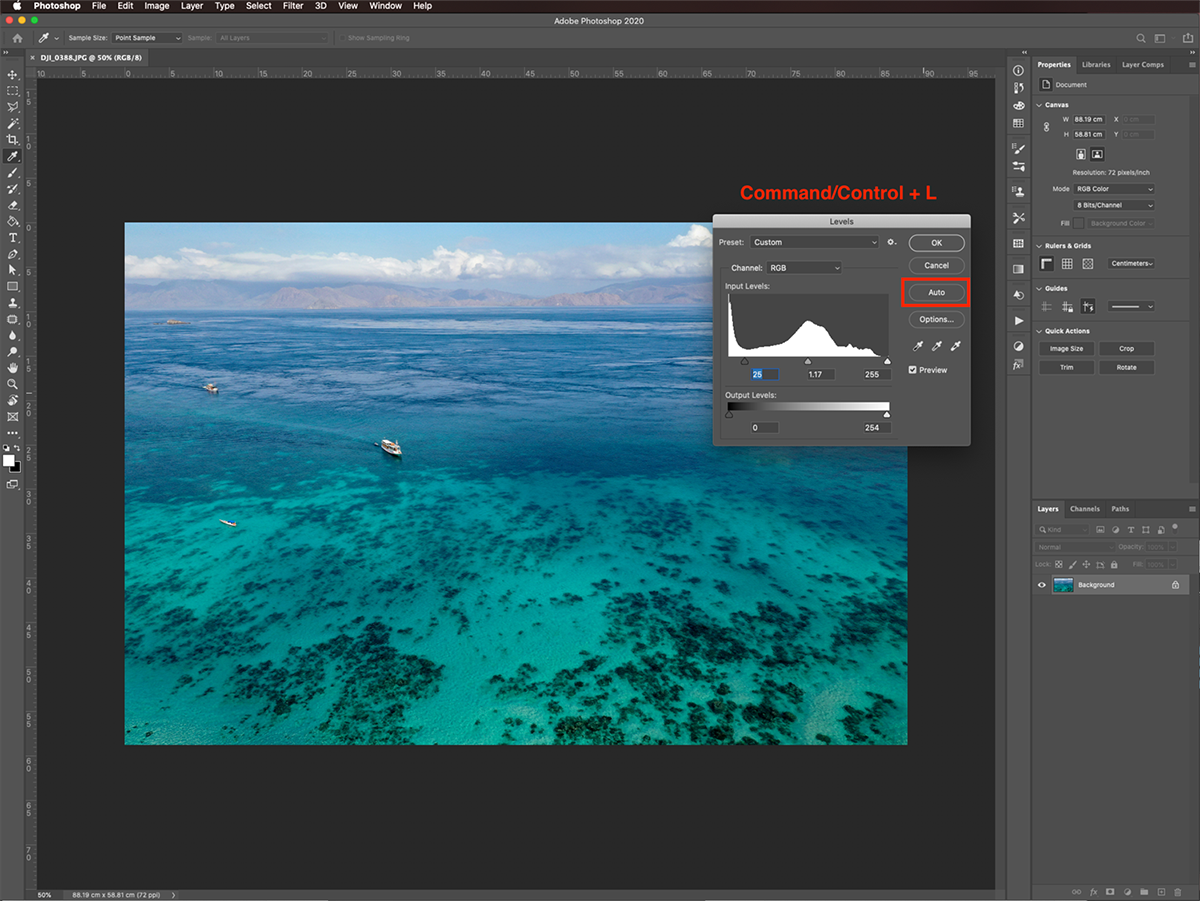Pick the Zoom tool magnifier

click(x=13, y=384)
